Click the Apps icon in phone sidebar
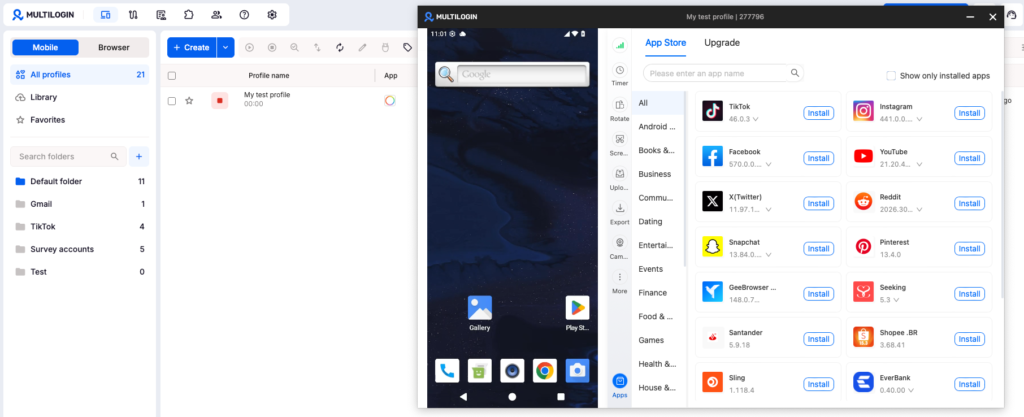The width and height of the screenshot is (1024, 417). click(620, 385)
